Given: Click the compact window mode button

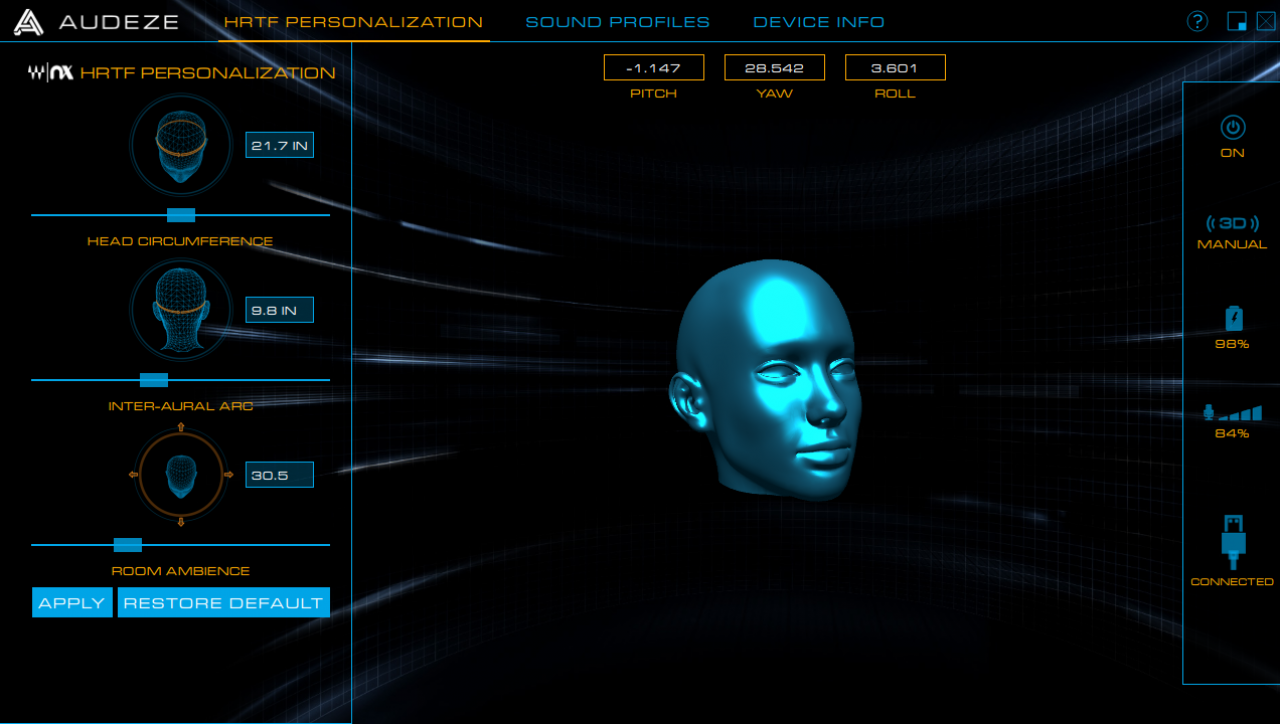Looking at the screenshot, I should pyautogui.click(x=1237, y=21).
